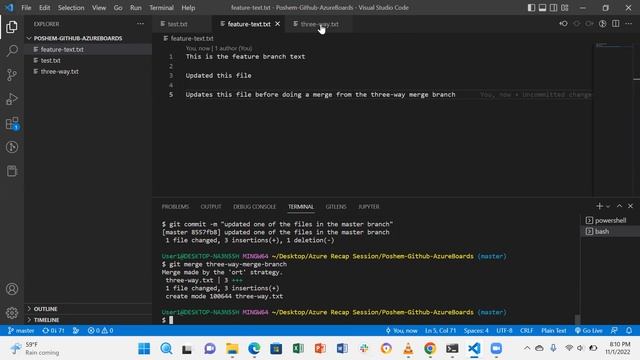Image resolution: width=640 pixels, height=360 pixels.
Task: Open the Terminal menu
Action: tap(161, 7)
